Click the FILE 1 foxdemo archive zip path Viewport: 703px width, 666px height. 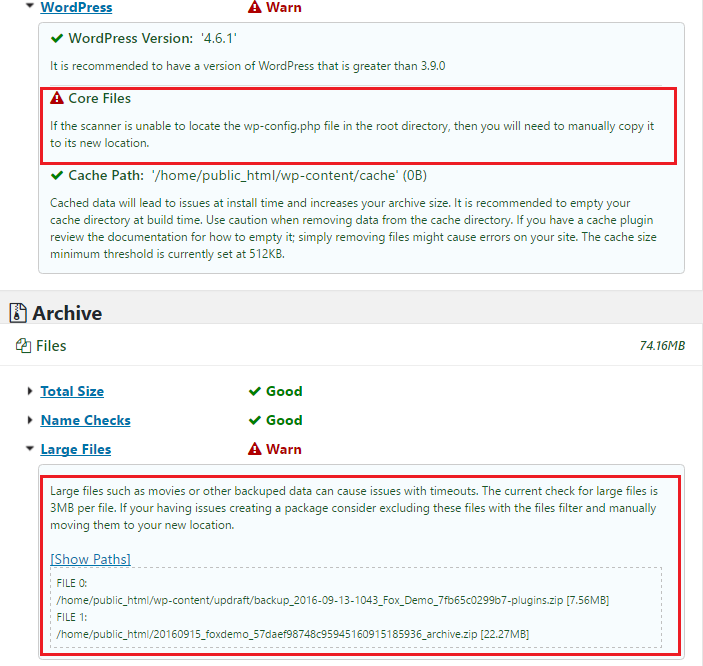coord(292,634)
